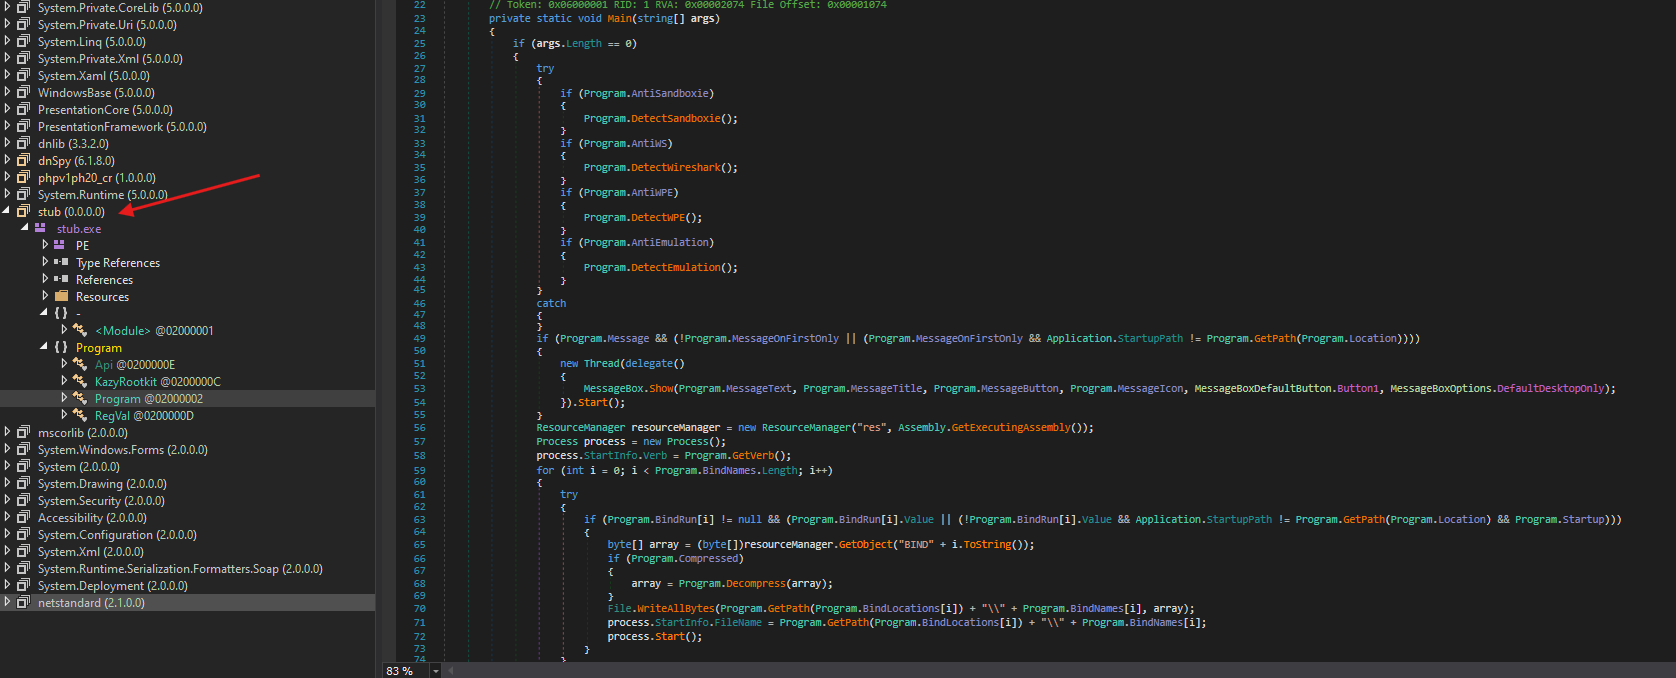1676x678 pixels.
Task: Click the stub assembly icon
Action: [23, 212]
